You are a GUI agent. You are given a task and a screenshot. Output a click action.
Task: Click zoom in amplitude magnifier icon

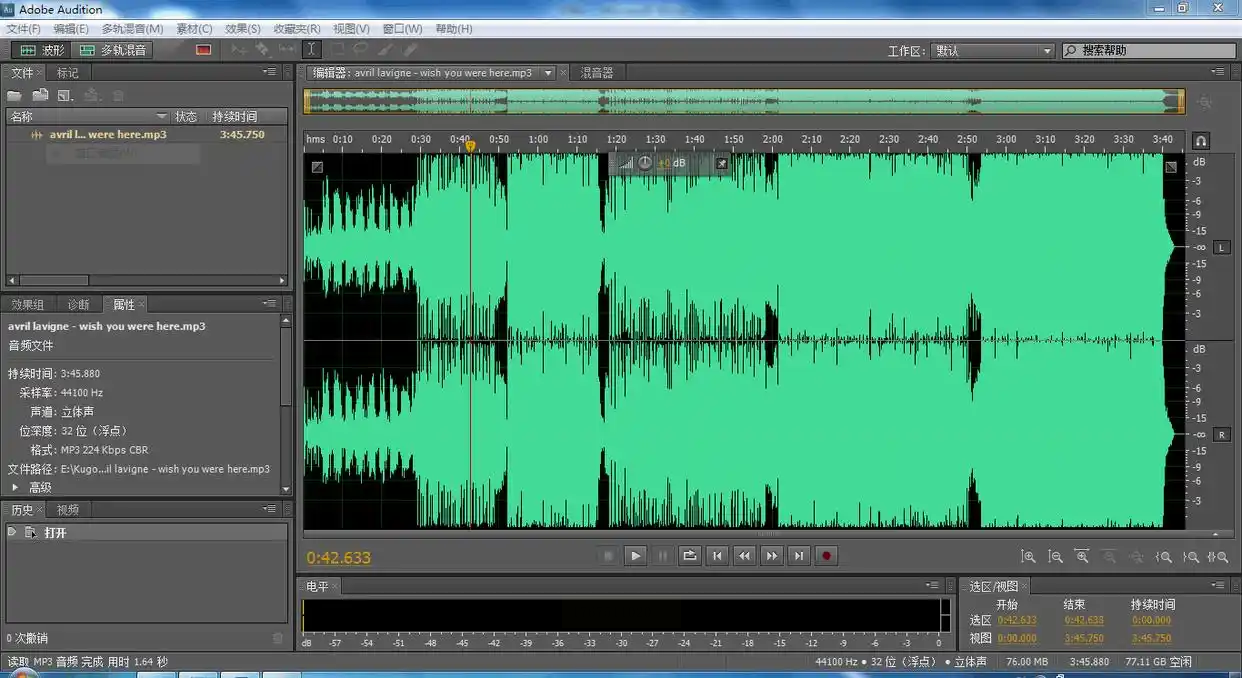tap(1027, 557)
